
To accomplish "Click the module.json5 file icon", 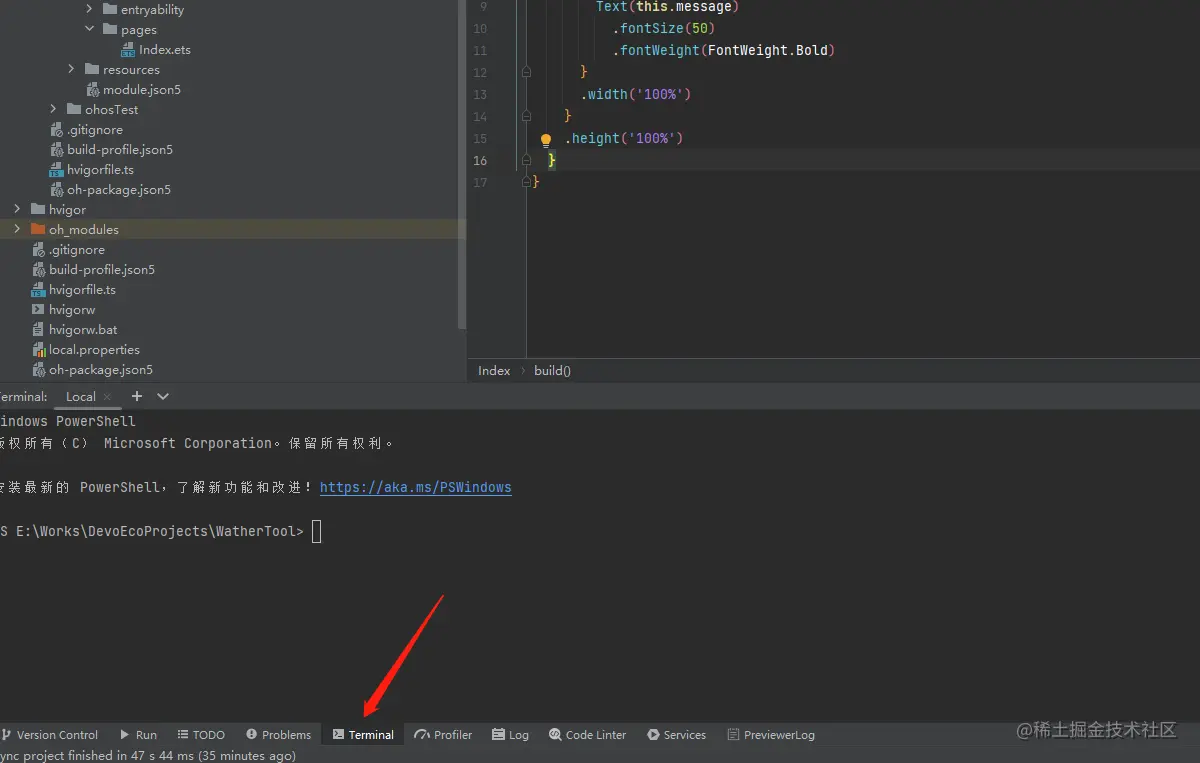I will pos(93,90).
